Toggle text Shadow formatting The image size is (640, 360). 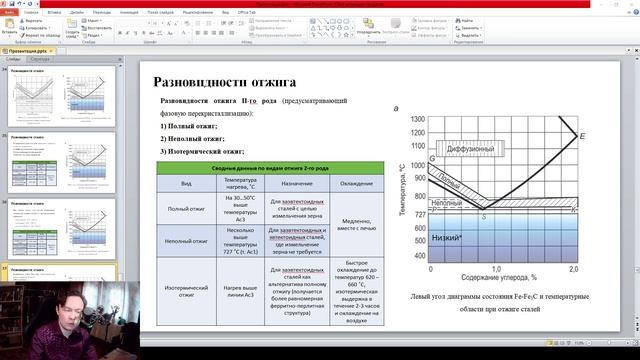click(x=143, y=33)
